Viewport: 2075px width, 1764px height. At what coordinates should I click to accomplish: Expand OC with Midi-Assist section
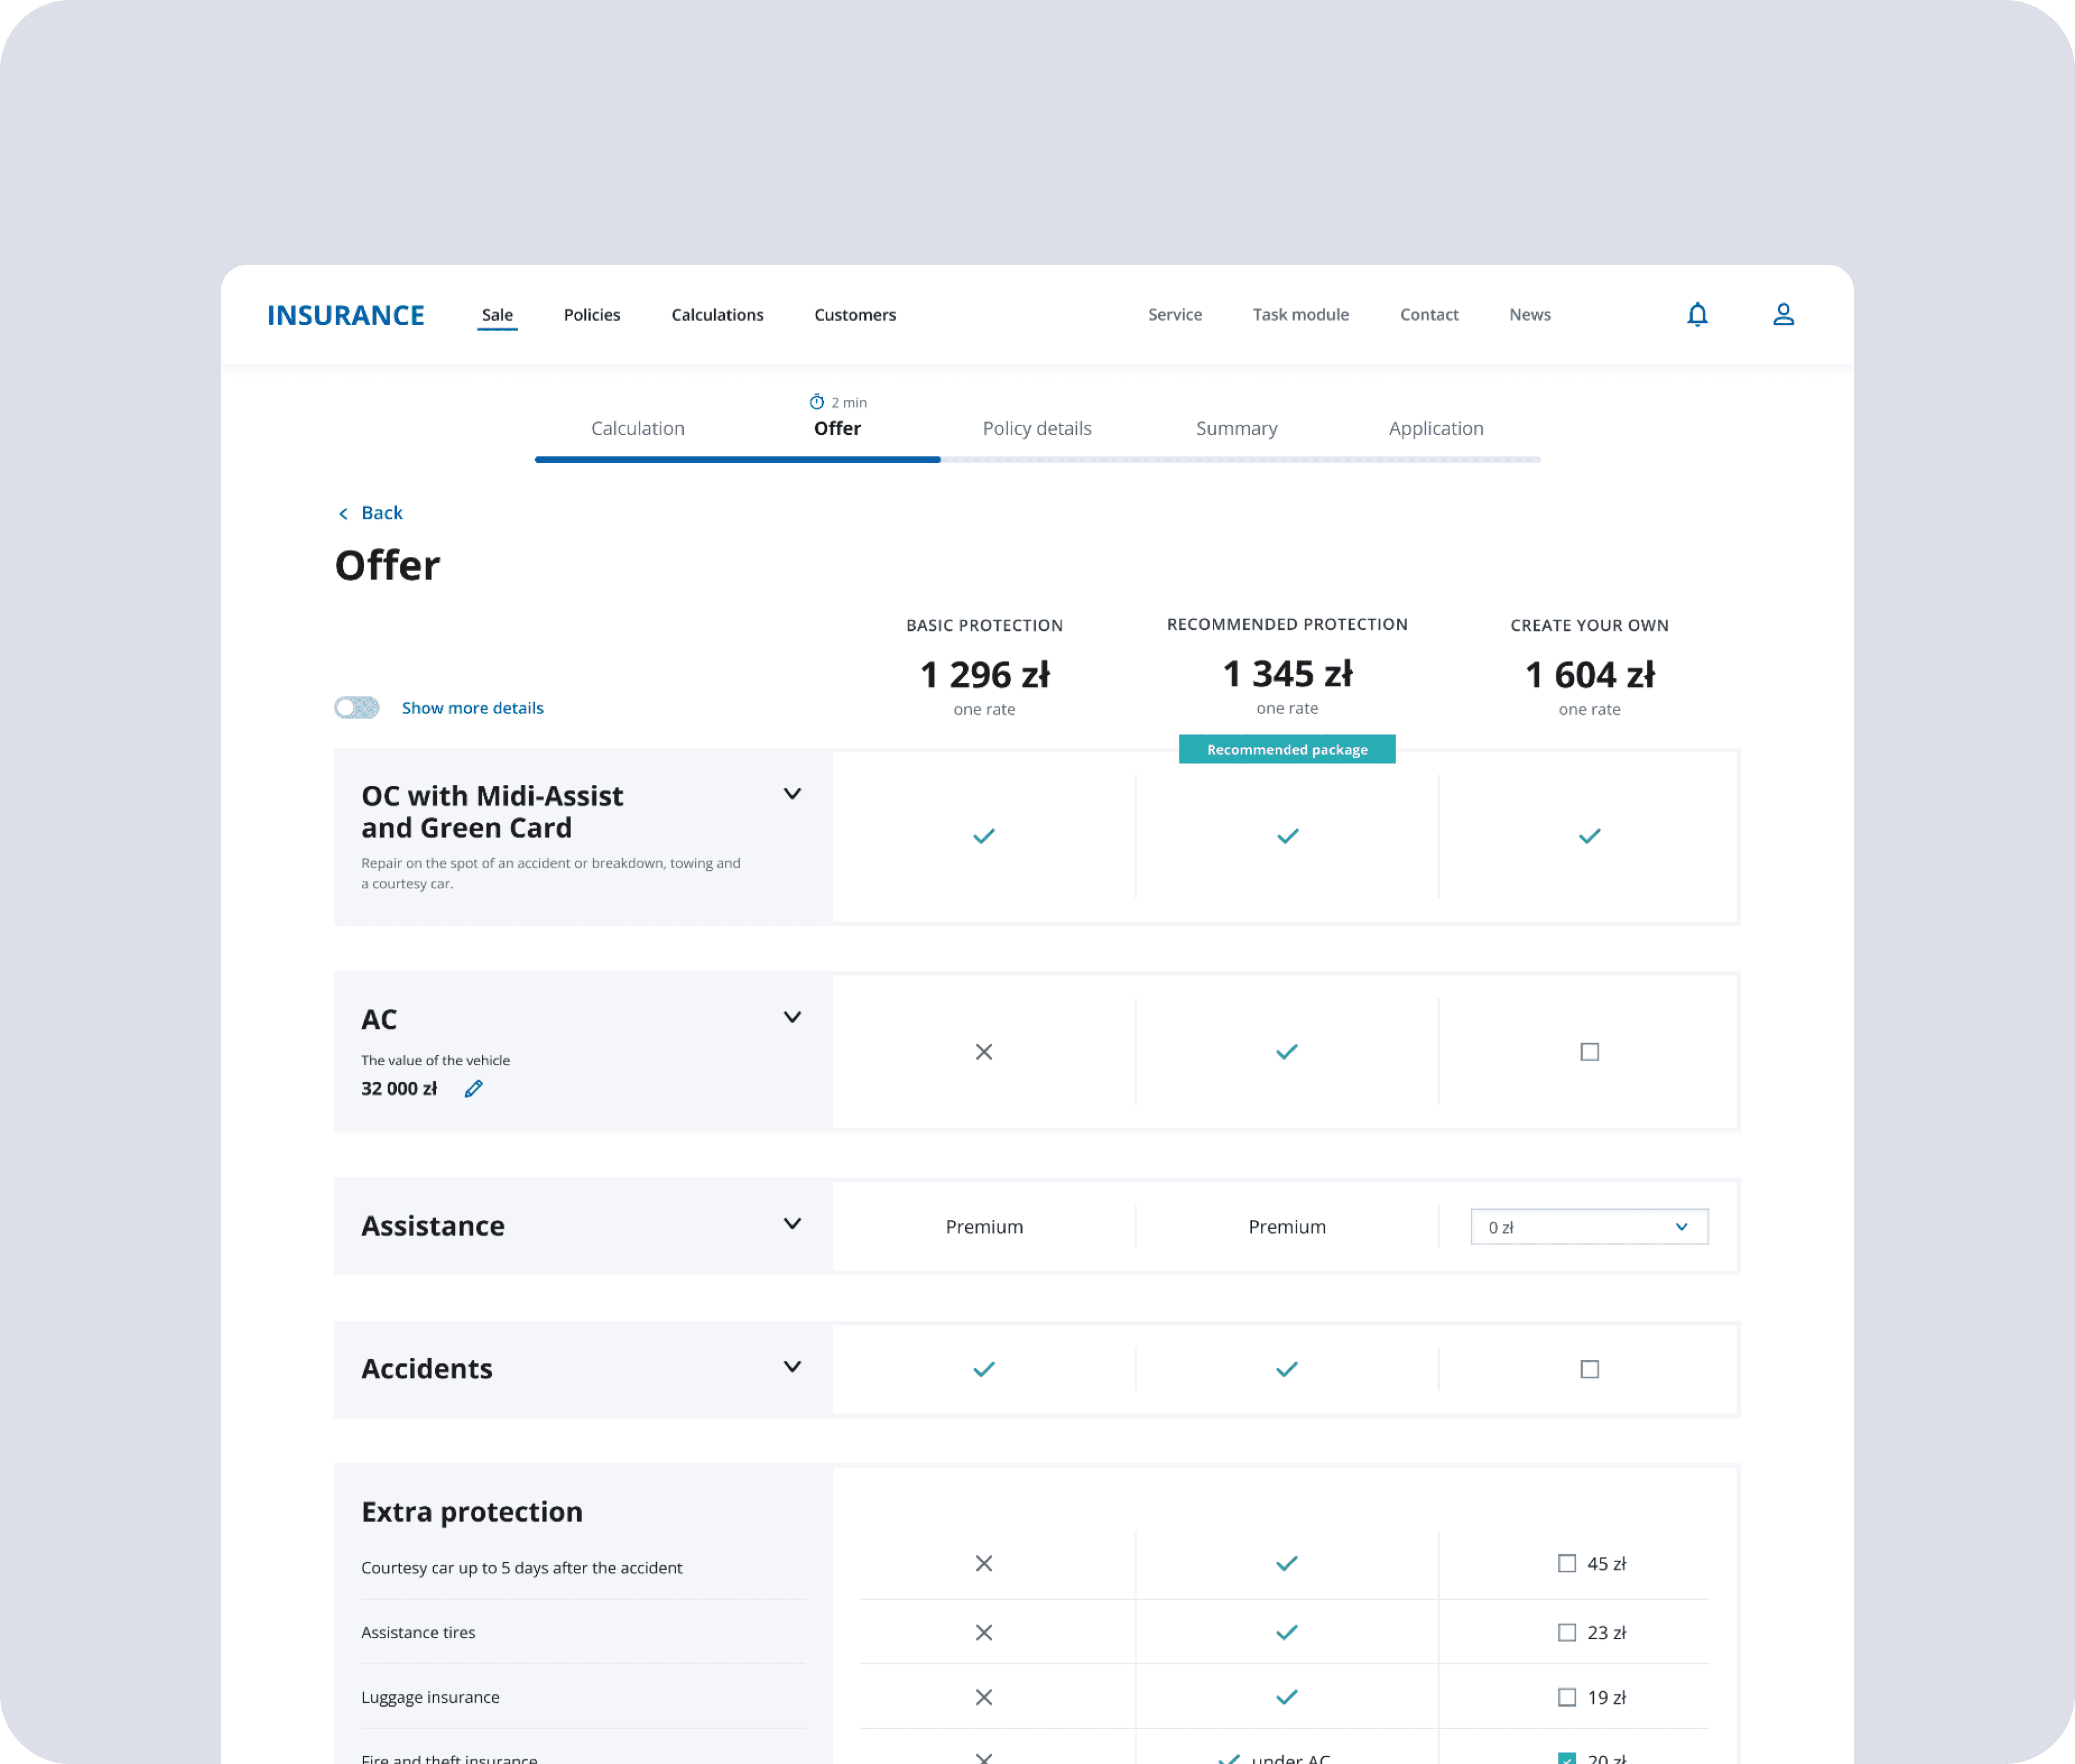pyautogui.click(x=792, y=795)
